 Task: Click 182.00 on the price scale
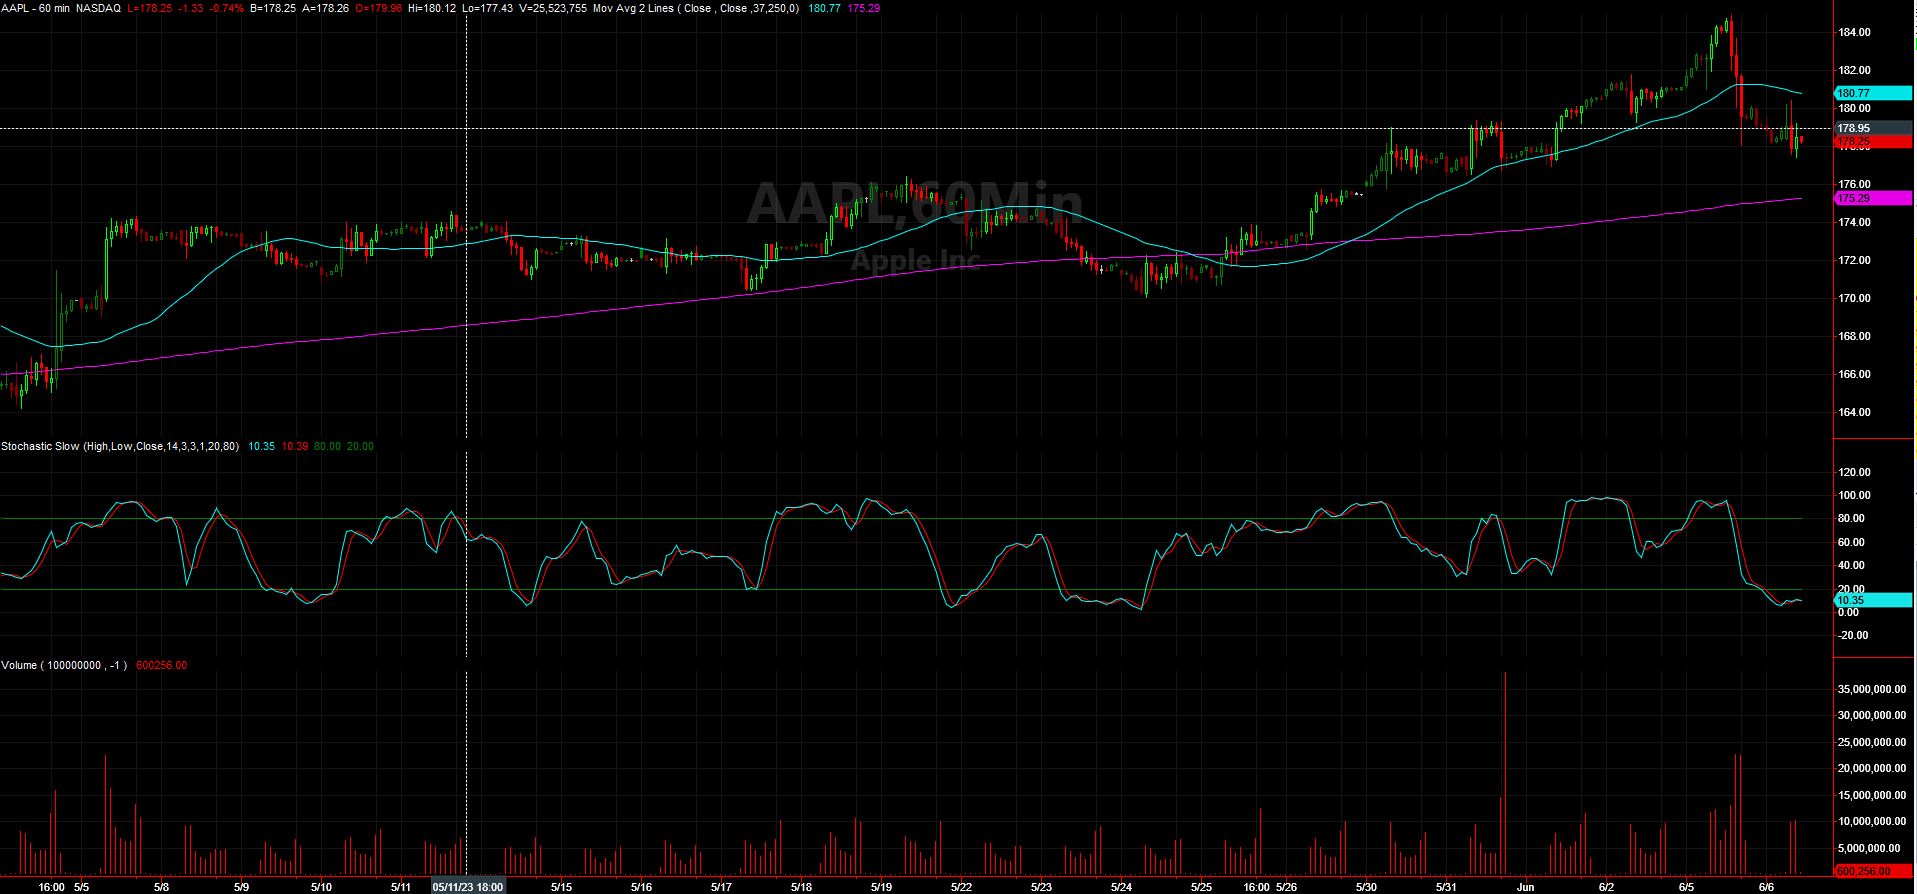[1854, 70]
